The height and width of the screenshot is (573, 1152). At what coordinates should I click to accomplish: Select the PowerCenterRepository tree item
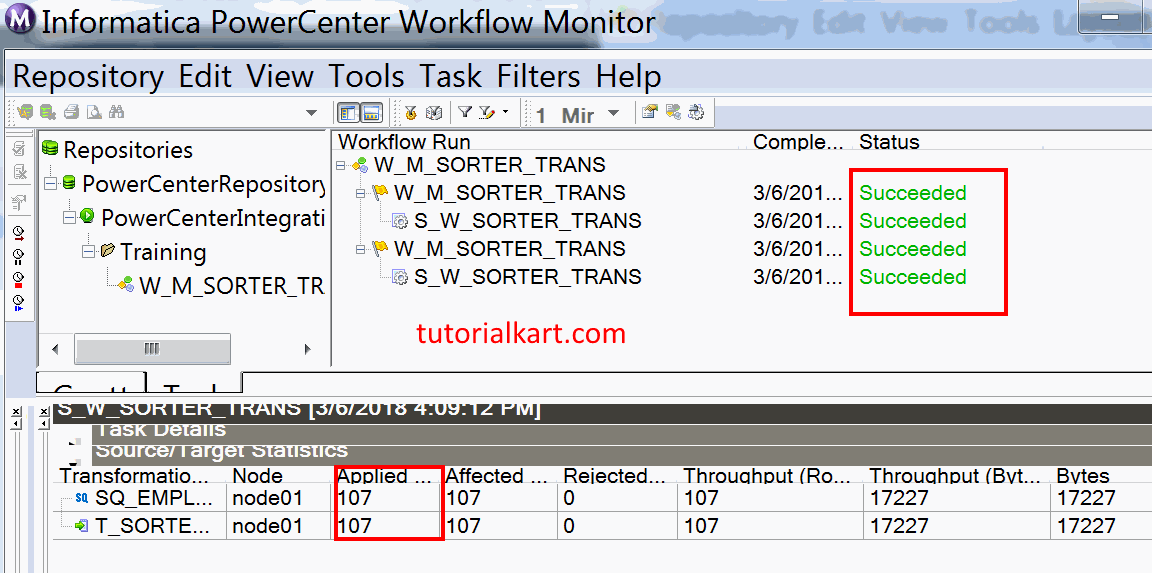(x=204, y=184)
